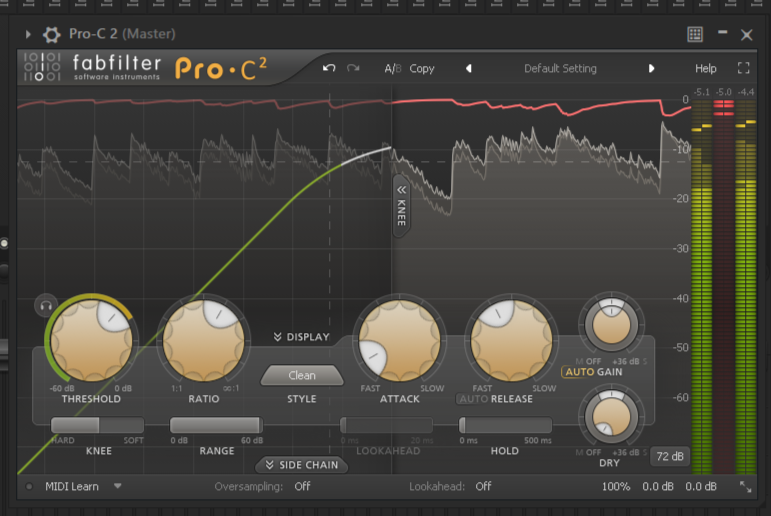The height and width of the screenshot is (516, 771).
Task: Redo the last undone change
Action: [x=353, y=68]
